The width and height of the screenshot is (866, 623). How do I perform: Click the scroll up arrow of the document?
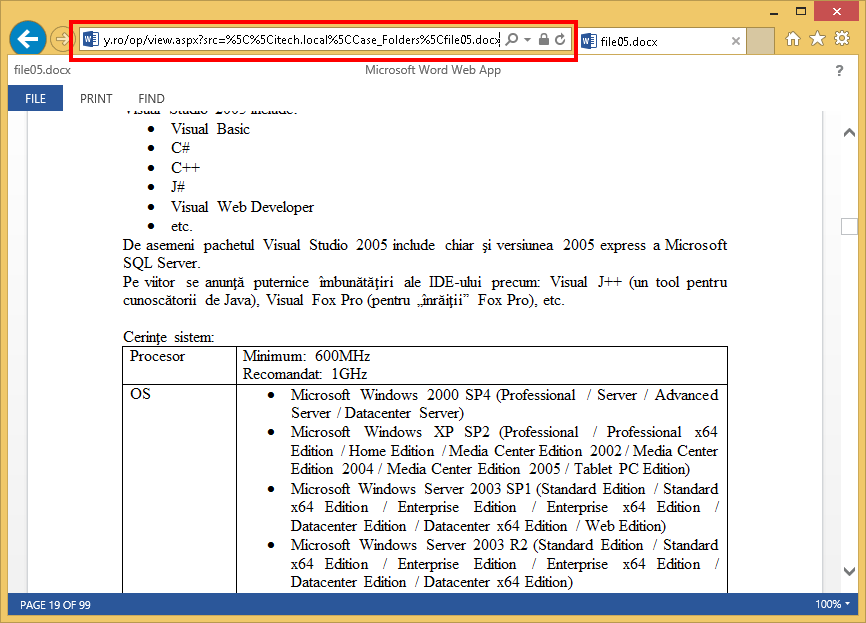coord(849,133)
